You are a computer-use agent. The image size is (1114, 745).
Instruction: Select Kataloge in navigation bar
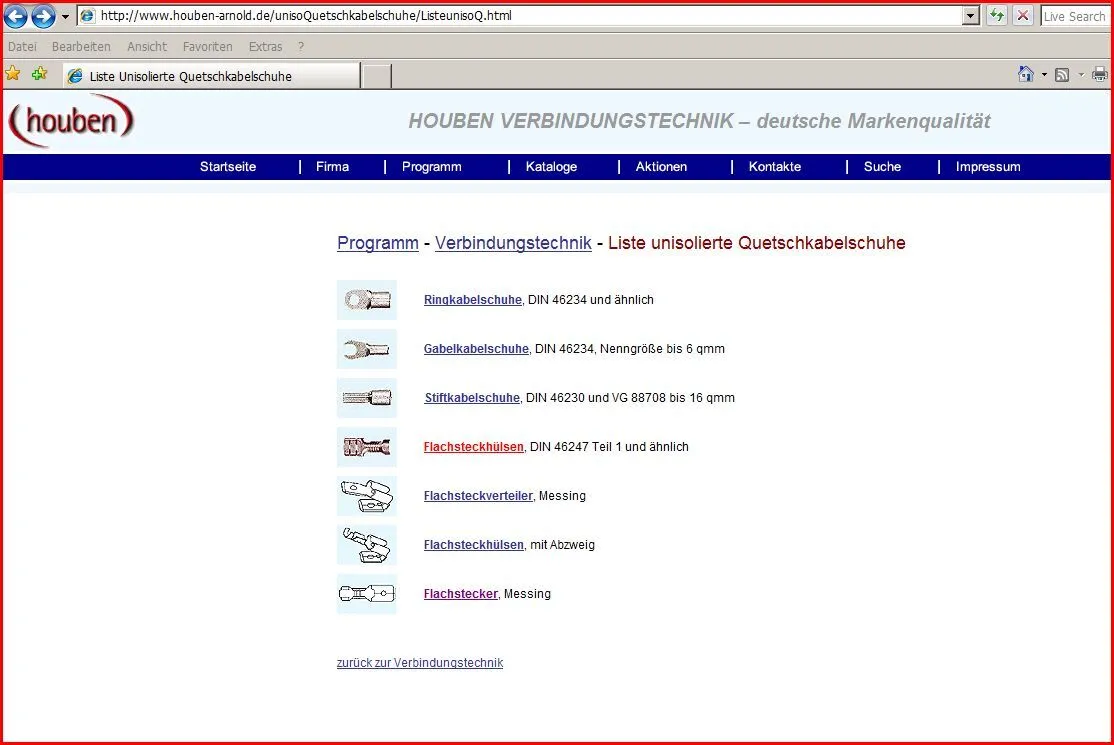tap(551, 167)
